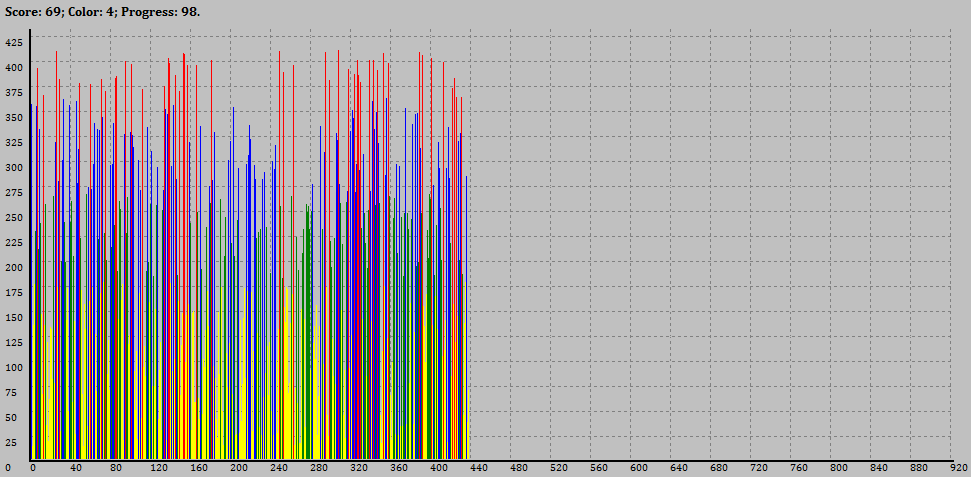Select the 425 label on vertical axis

pos(13,43)
